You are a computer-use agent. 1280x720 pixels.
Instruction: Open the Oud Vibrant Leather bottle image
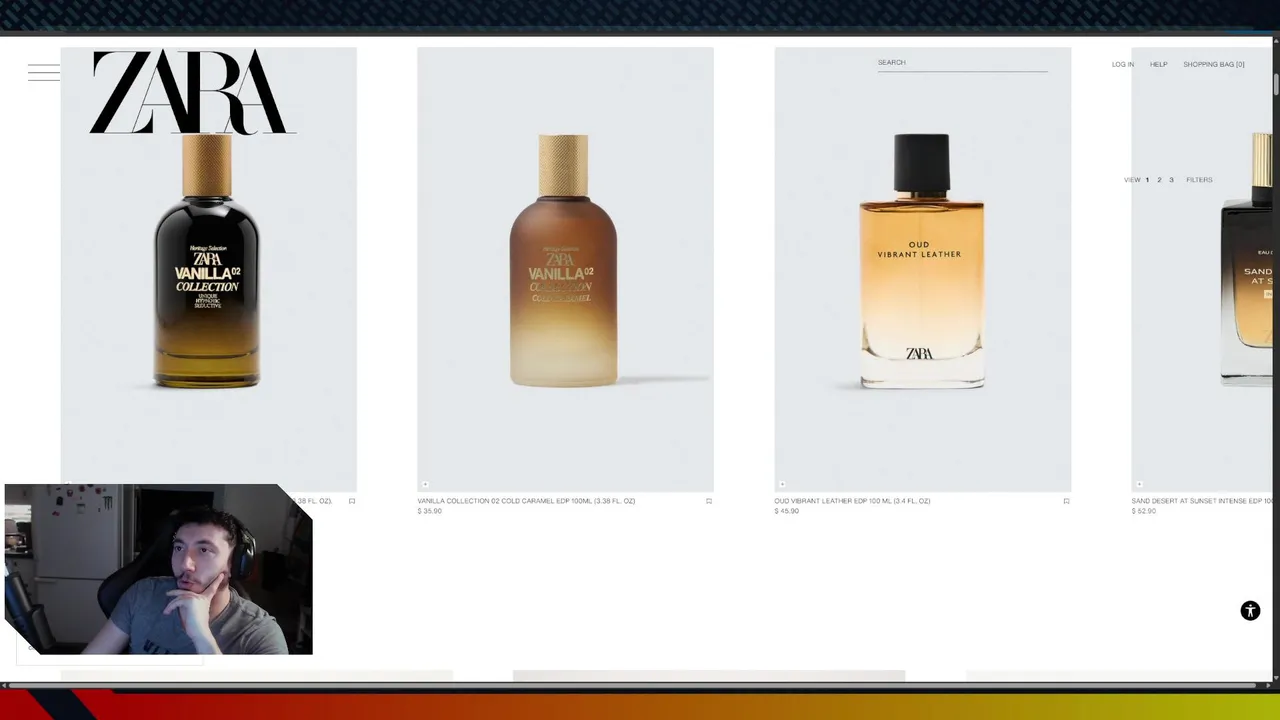tap(922, 269)
